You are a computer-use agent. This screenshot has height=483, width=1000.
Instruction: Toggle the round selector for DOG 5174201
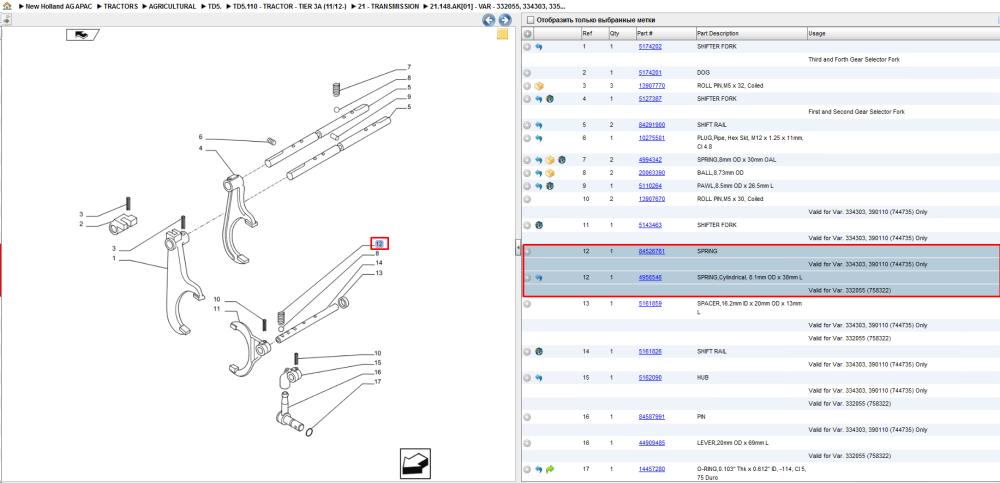527,73
